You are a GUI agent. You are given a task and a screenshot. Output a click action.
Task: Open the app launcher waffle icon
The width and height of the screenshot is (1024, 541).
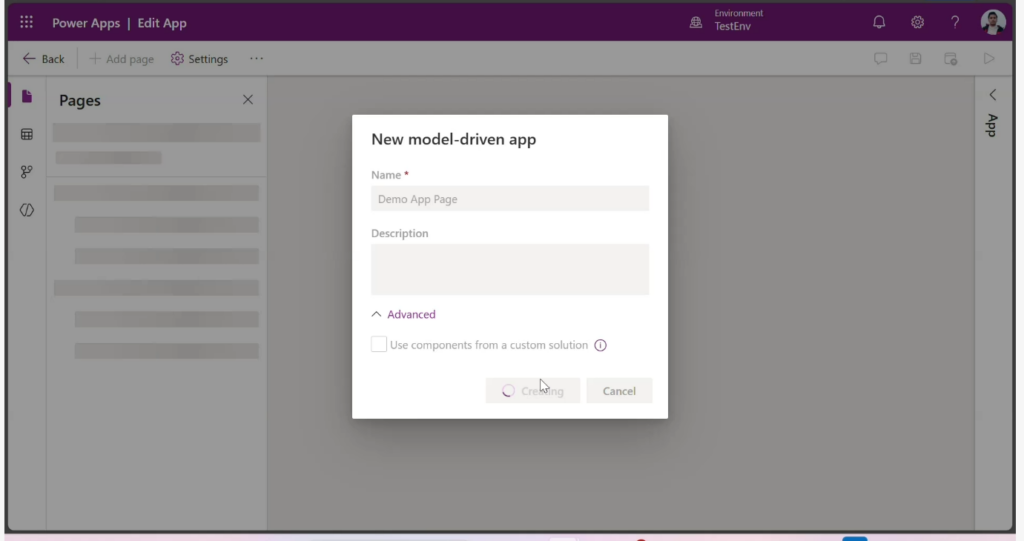click(27, 22)
